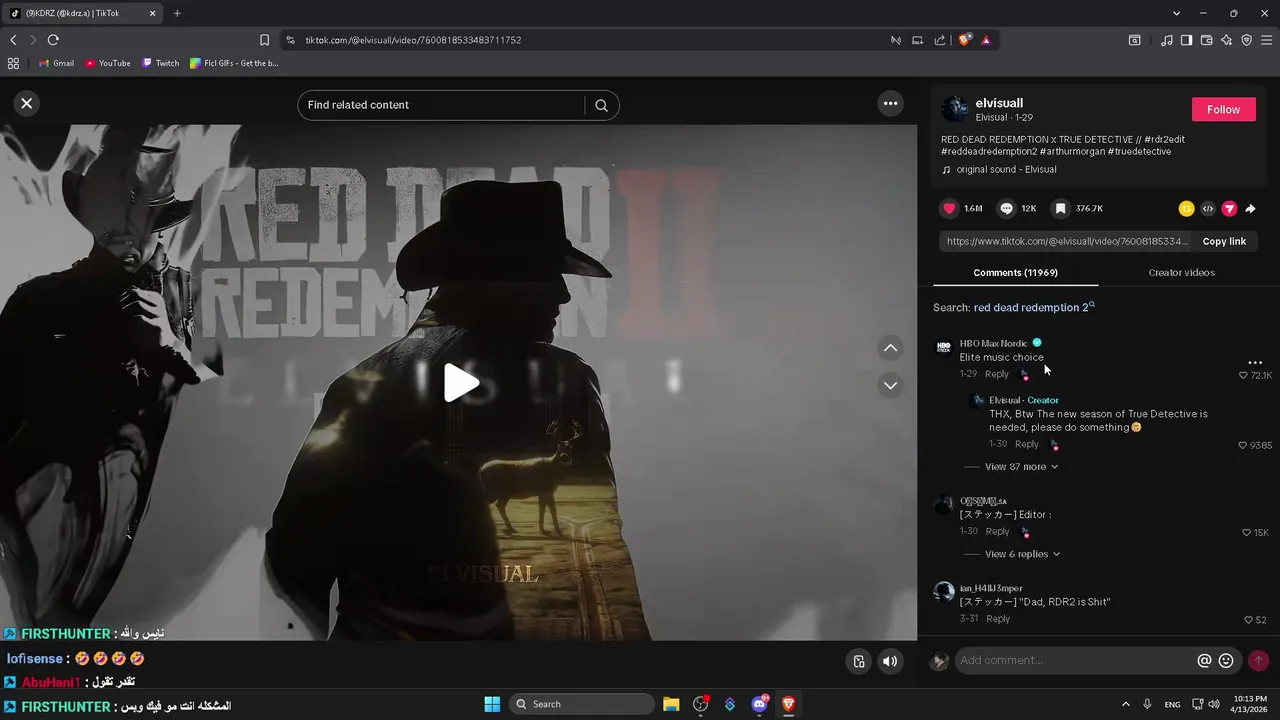1280x720 pixels.
Task: Open Brave Shields lion icon
Action: coord(964,40)
